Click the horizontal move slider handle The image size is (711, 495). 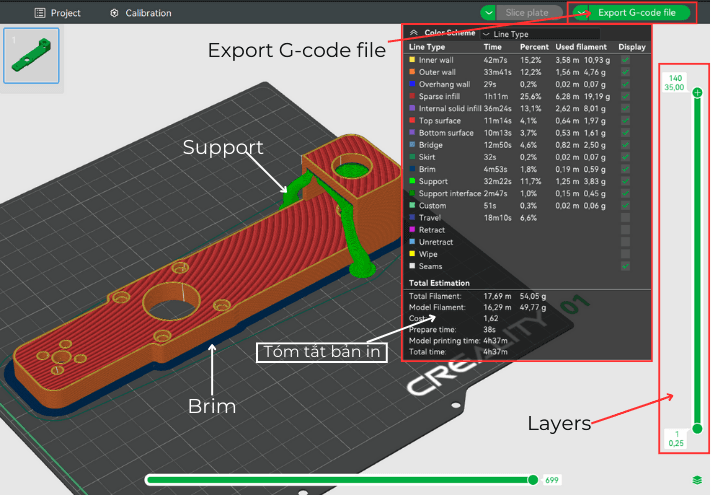pos(533,480)
